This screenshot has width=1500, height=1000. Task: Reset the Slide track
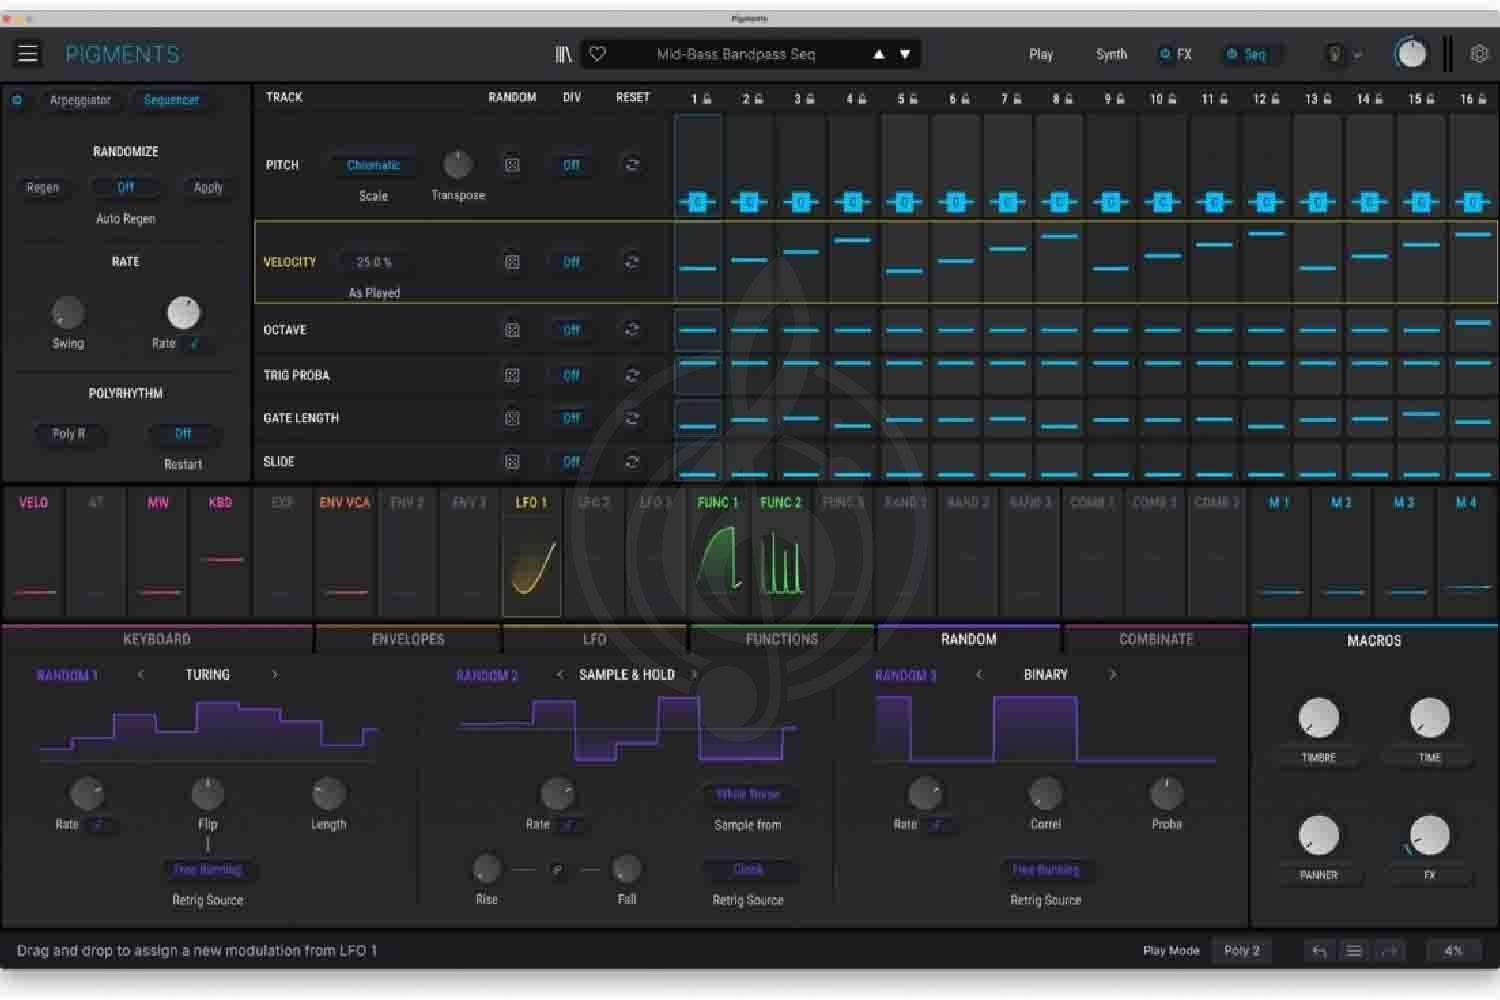click(632, 462)
